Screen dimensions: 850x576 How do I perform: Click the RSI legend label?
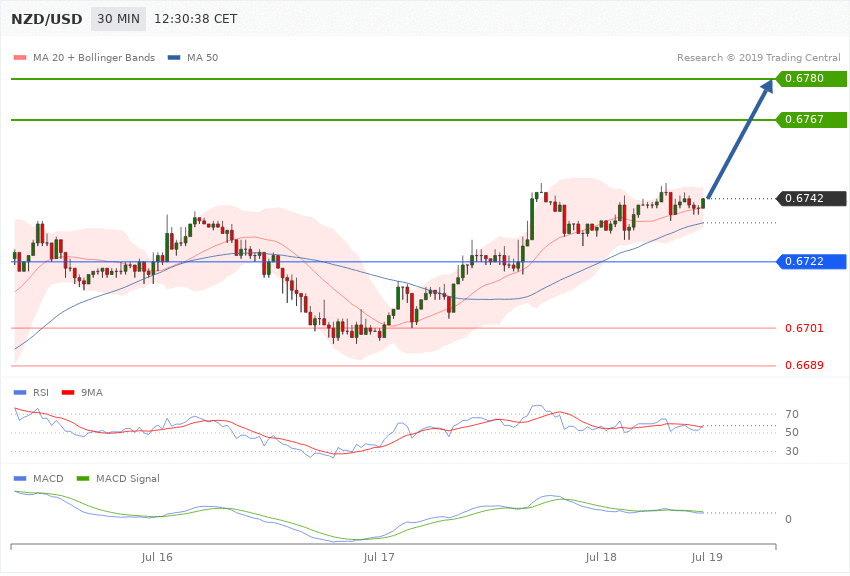point(41,392)
